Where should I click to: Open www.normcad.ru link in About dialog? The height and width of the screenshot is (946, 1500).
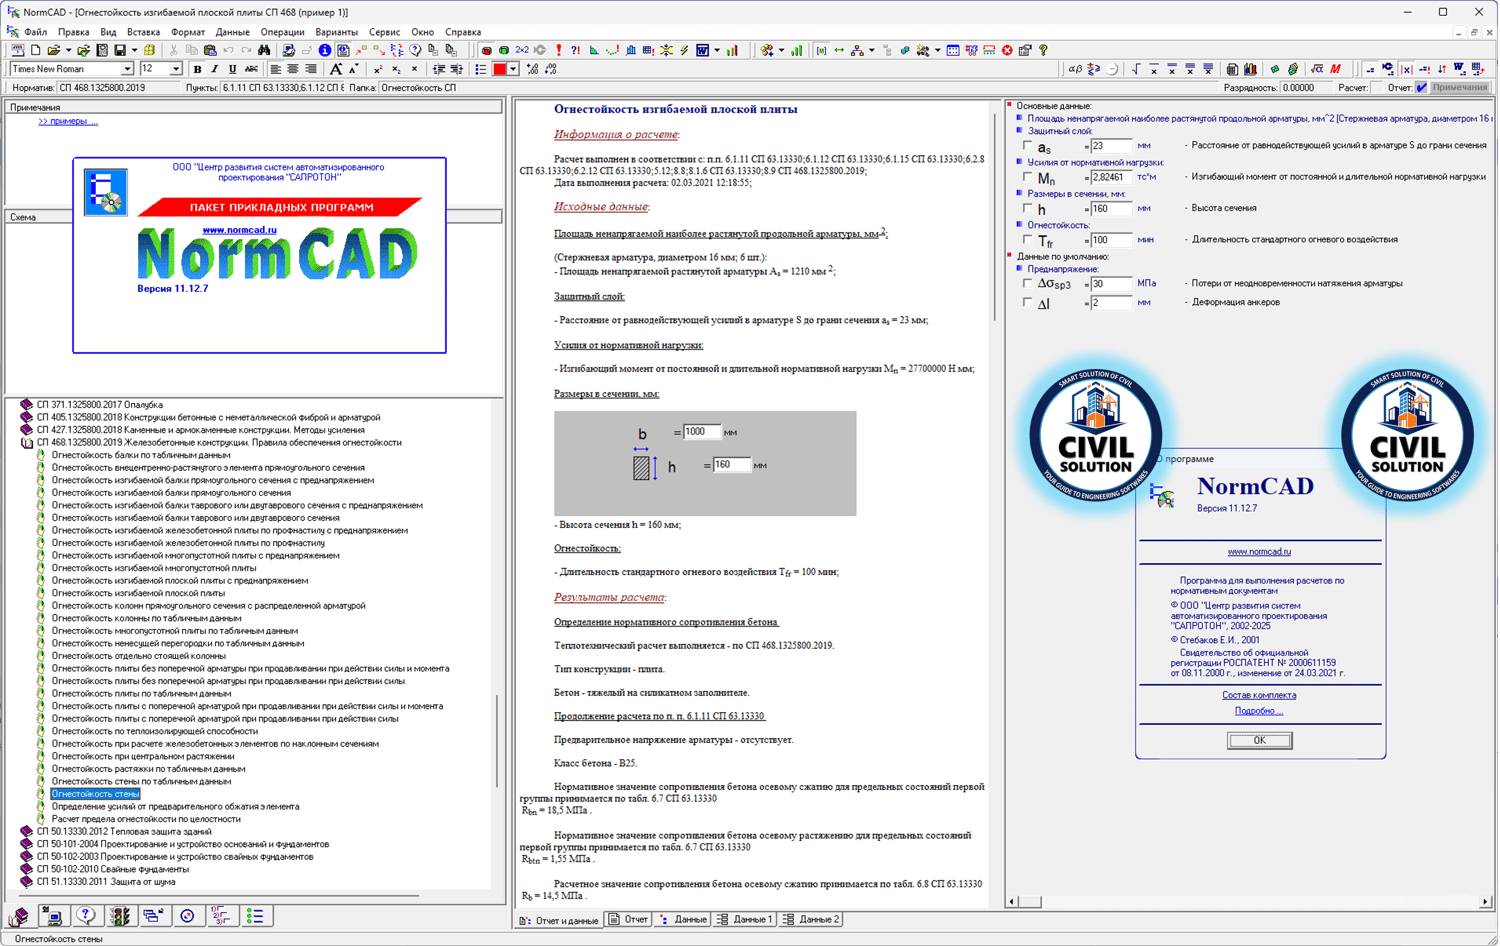pyautogui.click(x=1259, y=552)
